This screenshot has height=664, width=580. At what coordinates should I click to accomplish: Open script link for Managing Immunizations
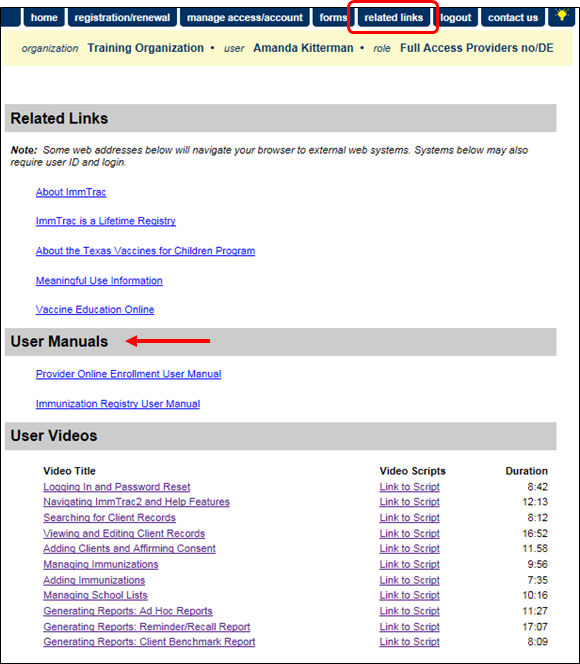click(409, 564)
